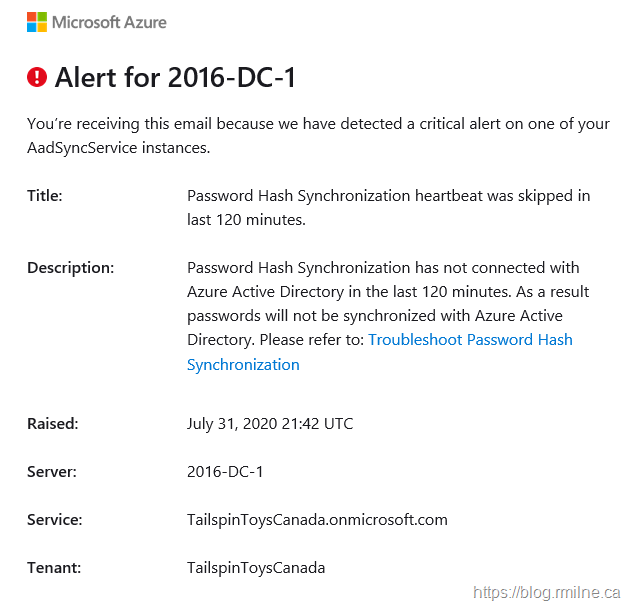Click the description text about Azure Active Directory
The height and width of the screenshot is (603, 629).
pos(388,304)
